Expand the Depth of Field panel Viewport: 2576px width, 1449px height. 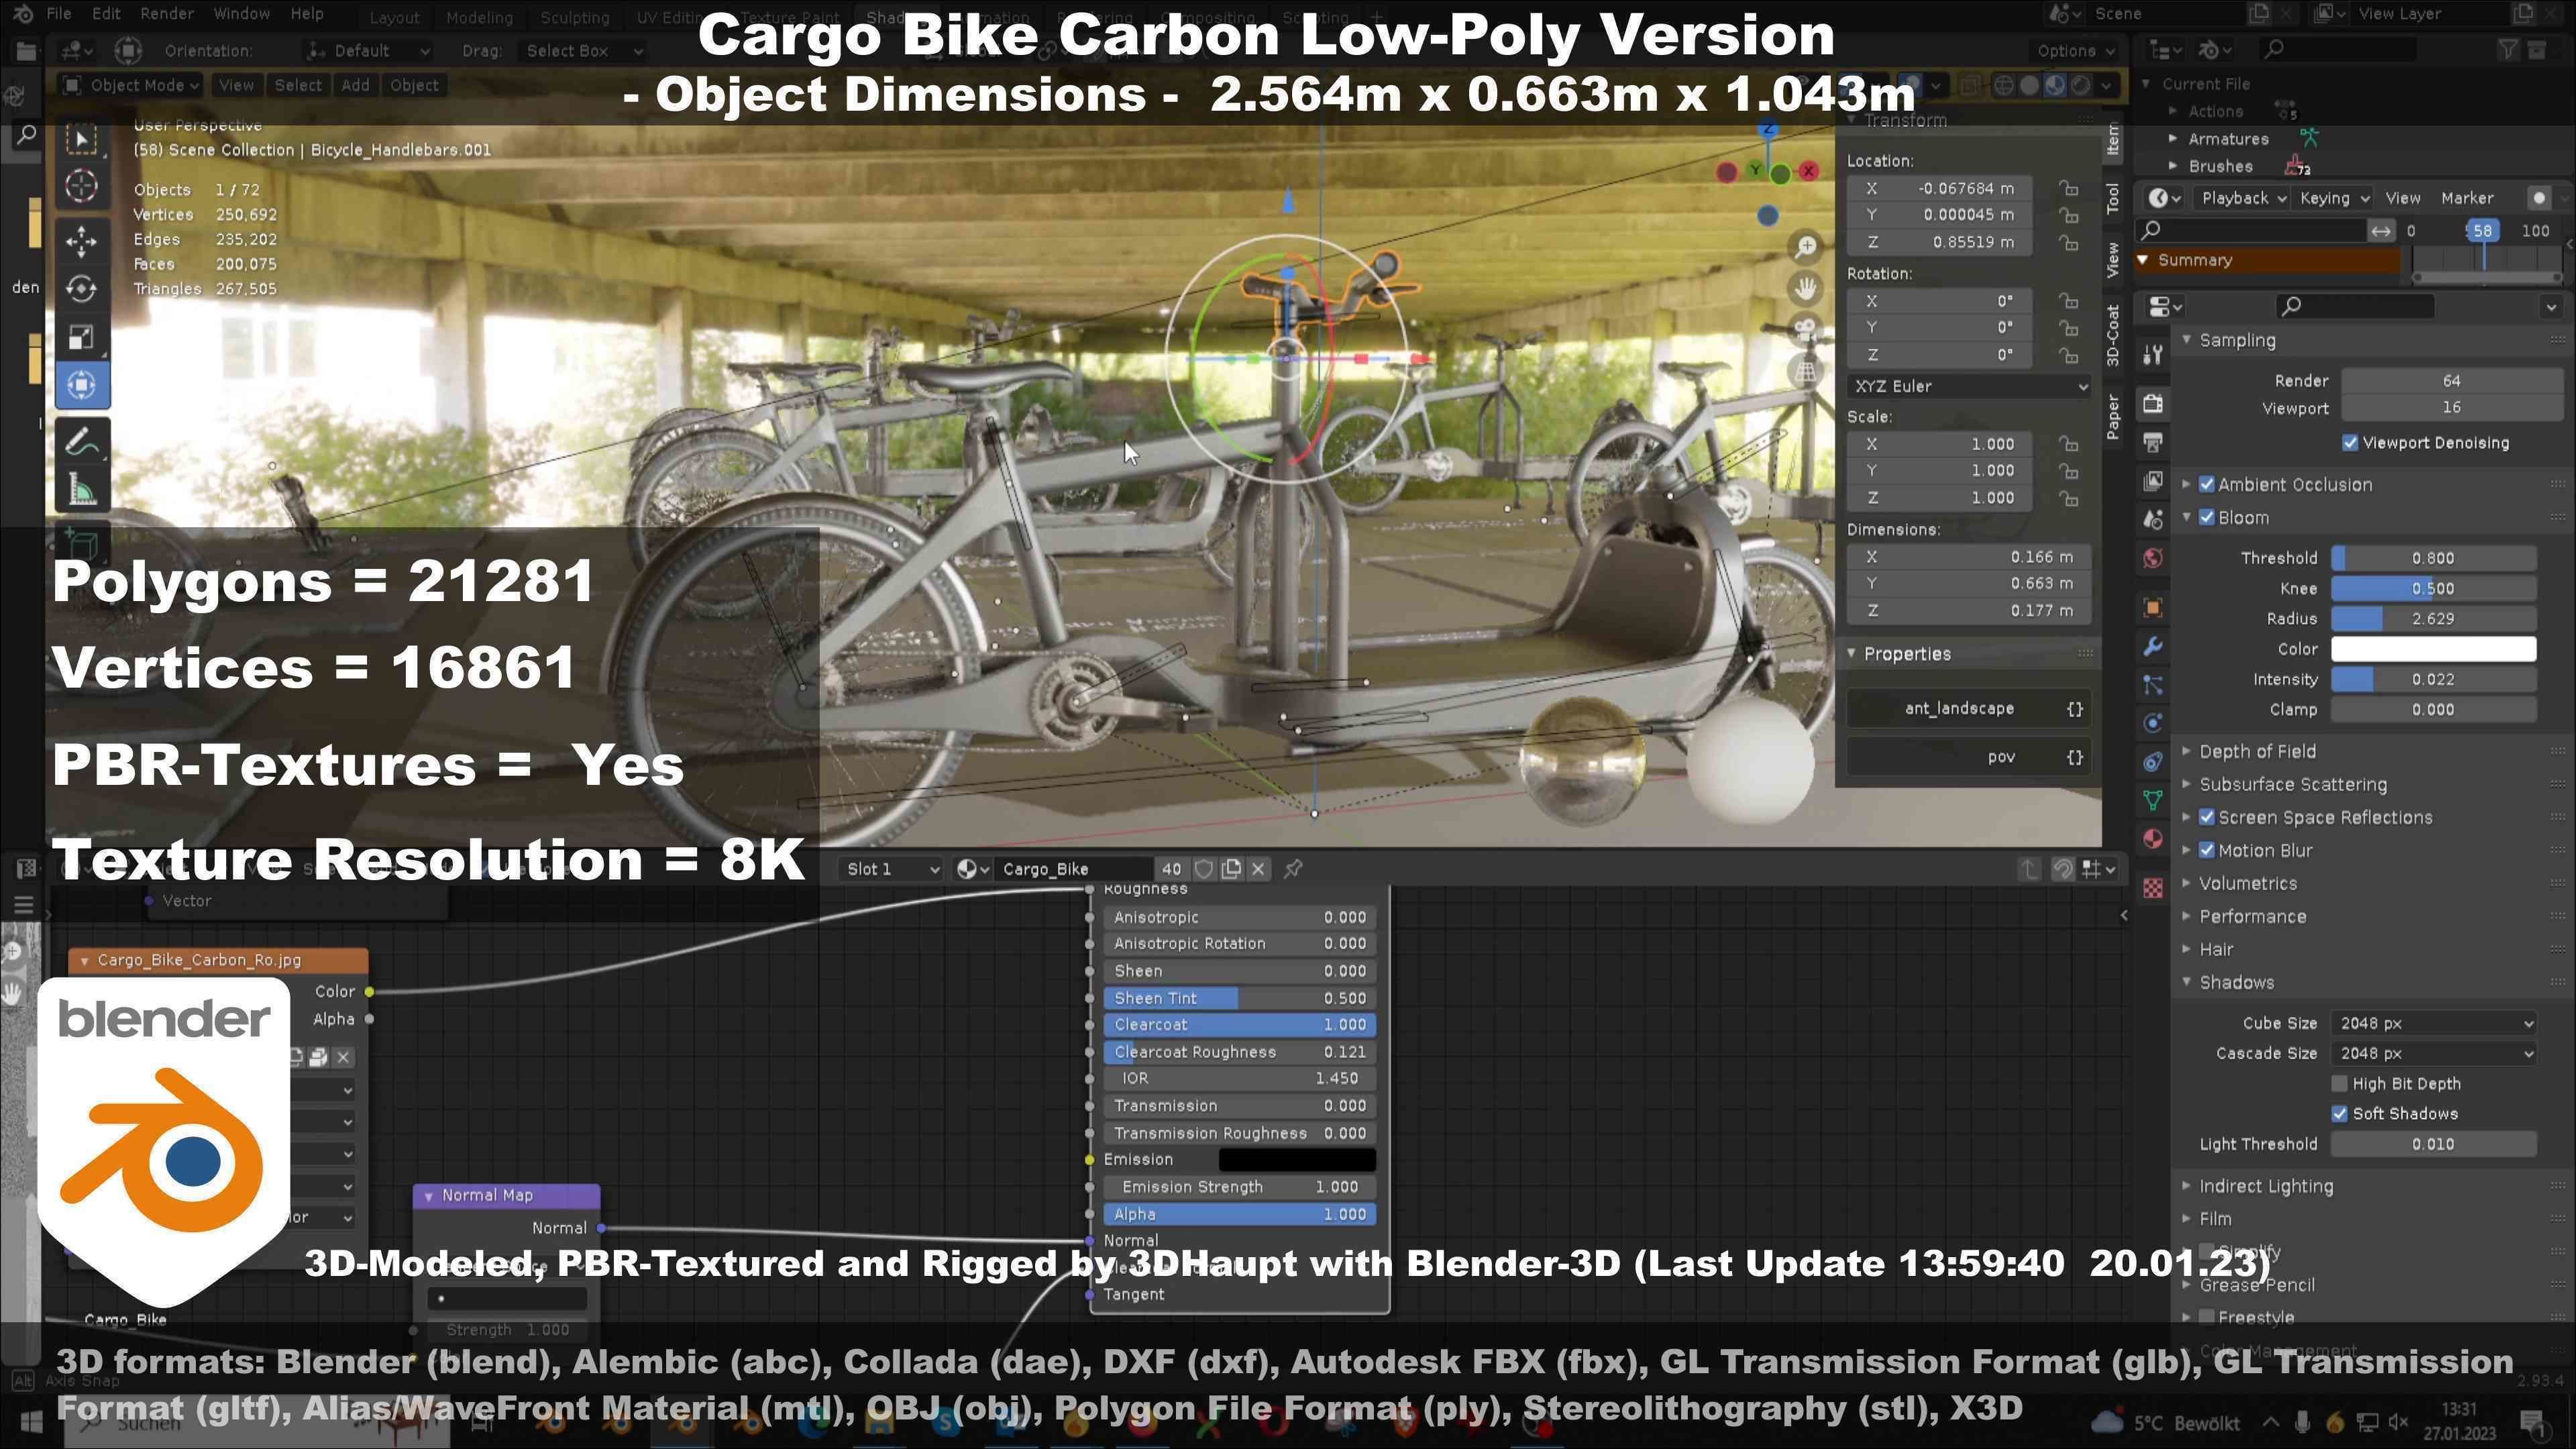(2256, 752)
